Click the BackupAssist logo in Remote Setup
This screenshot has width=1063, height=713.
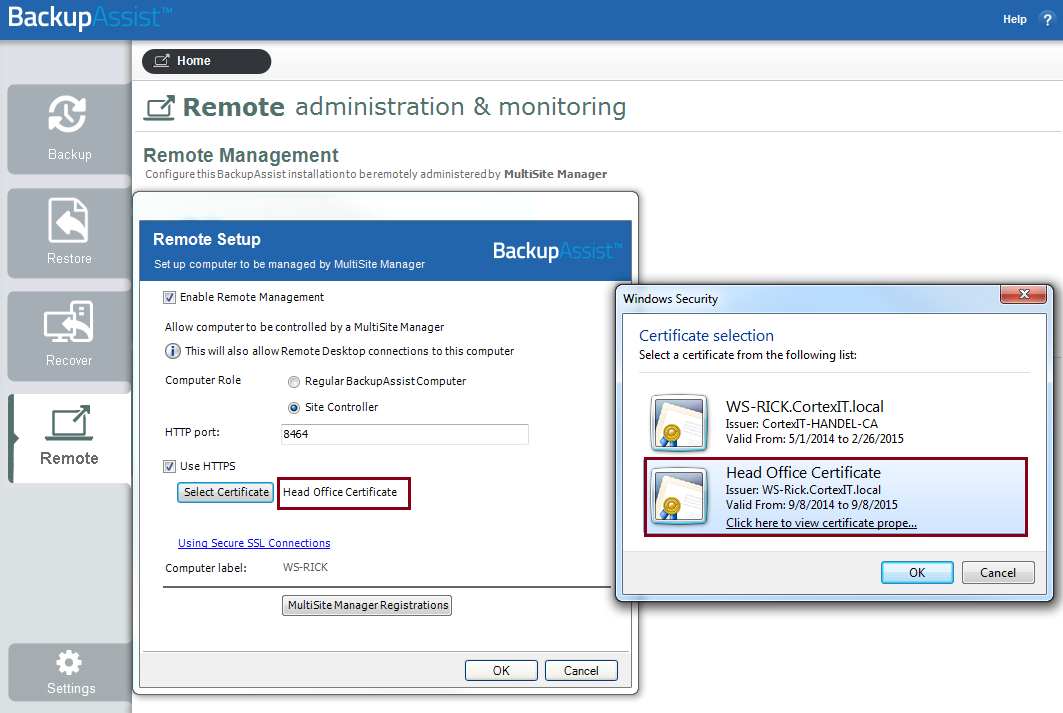(x=557, y=251)
